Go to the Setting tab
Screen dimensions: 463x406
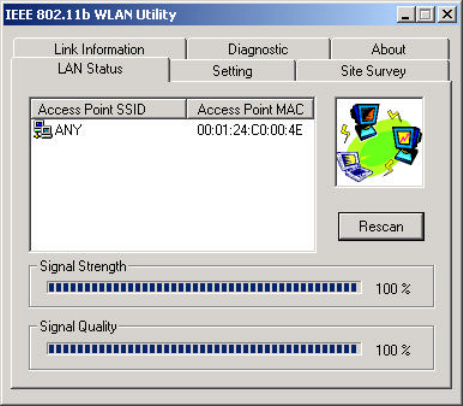tap(233, 71)
